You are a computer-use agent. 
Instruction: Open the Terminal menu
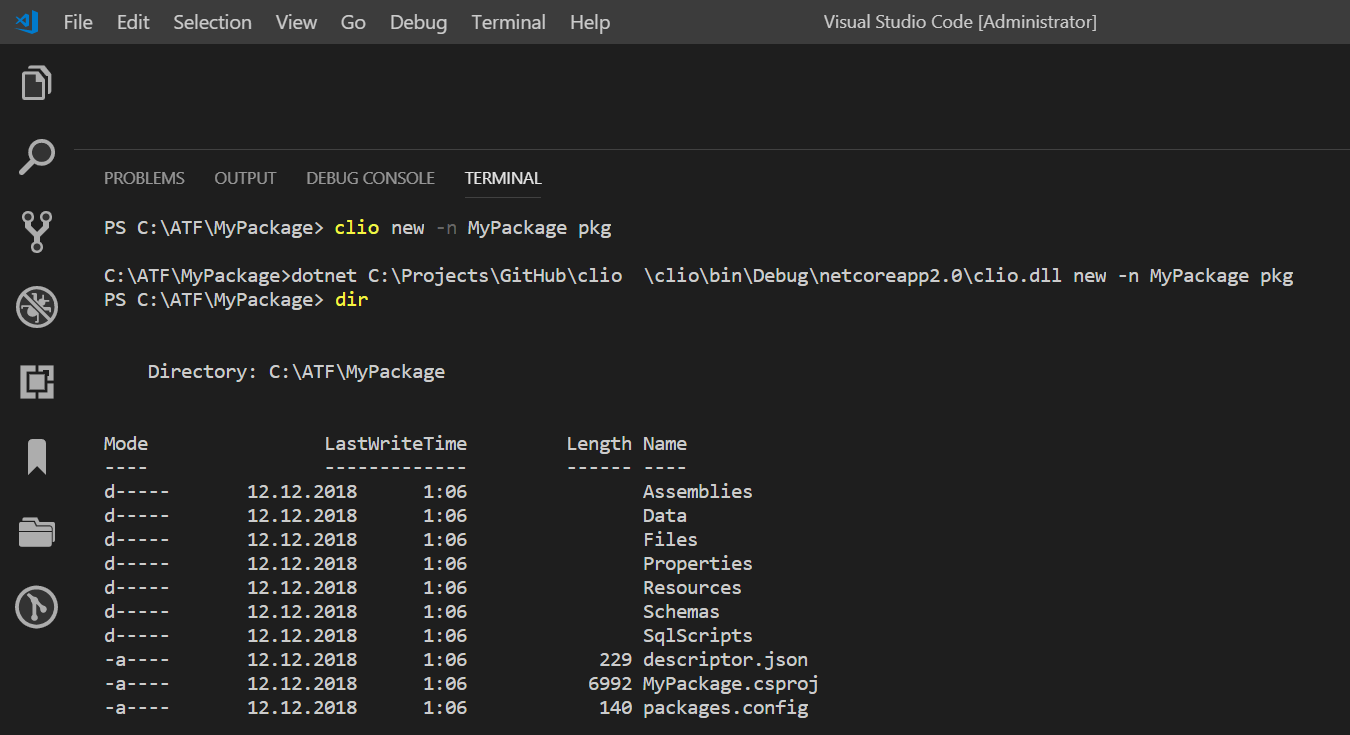508,22
